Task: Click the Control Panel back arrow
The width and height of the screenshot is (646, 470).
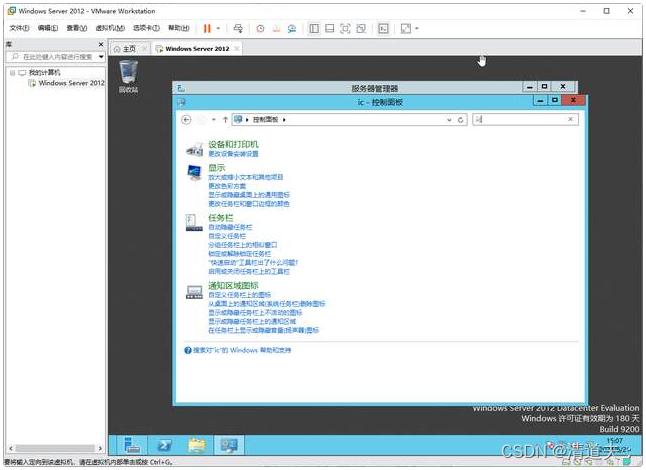Action: click(x=186, y=119)
